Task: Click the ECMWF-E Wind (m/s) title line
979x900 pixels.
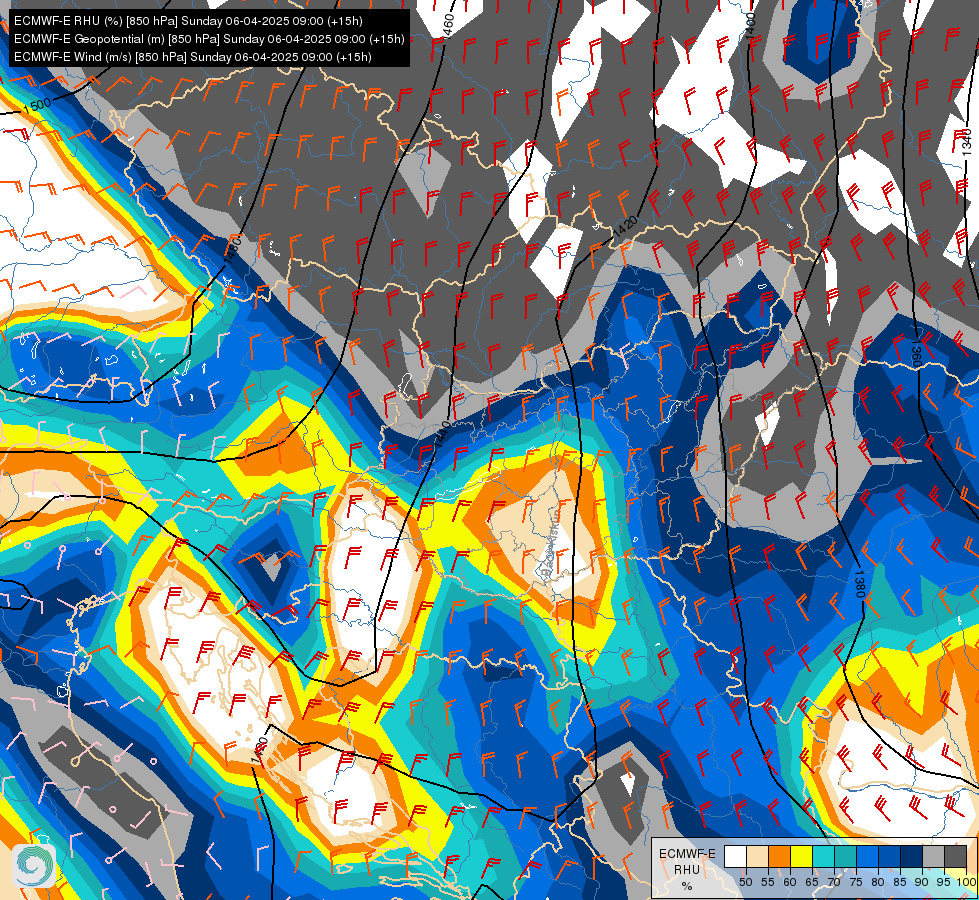Action: [x=193, y=57]
